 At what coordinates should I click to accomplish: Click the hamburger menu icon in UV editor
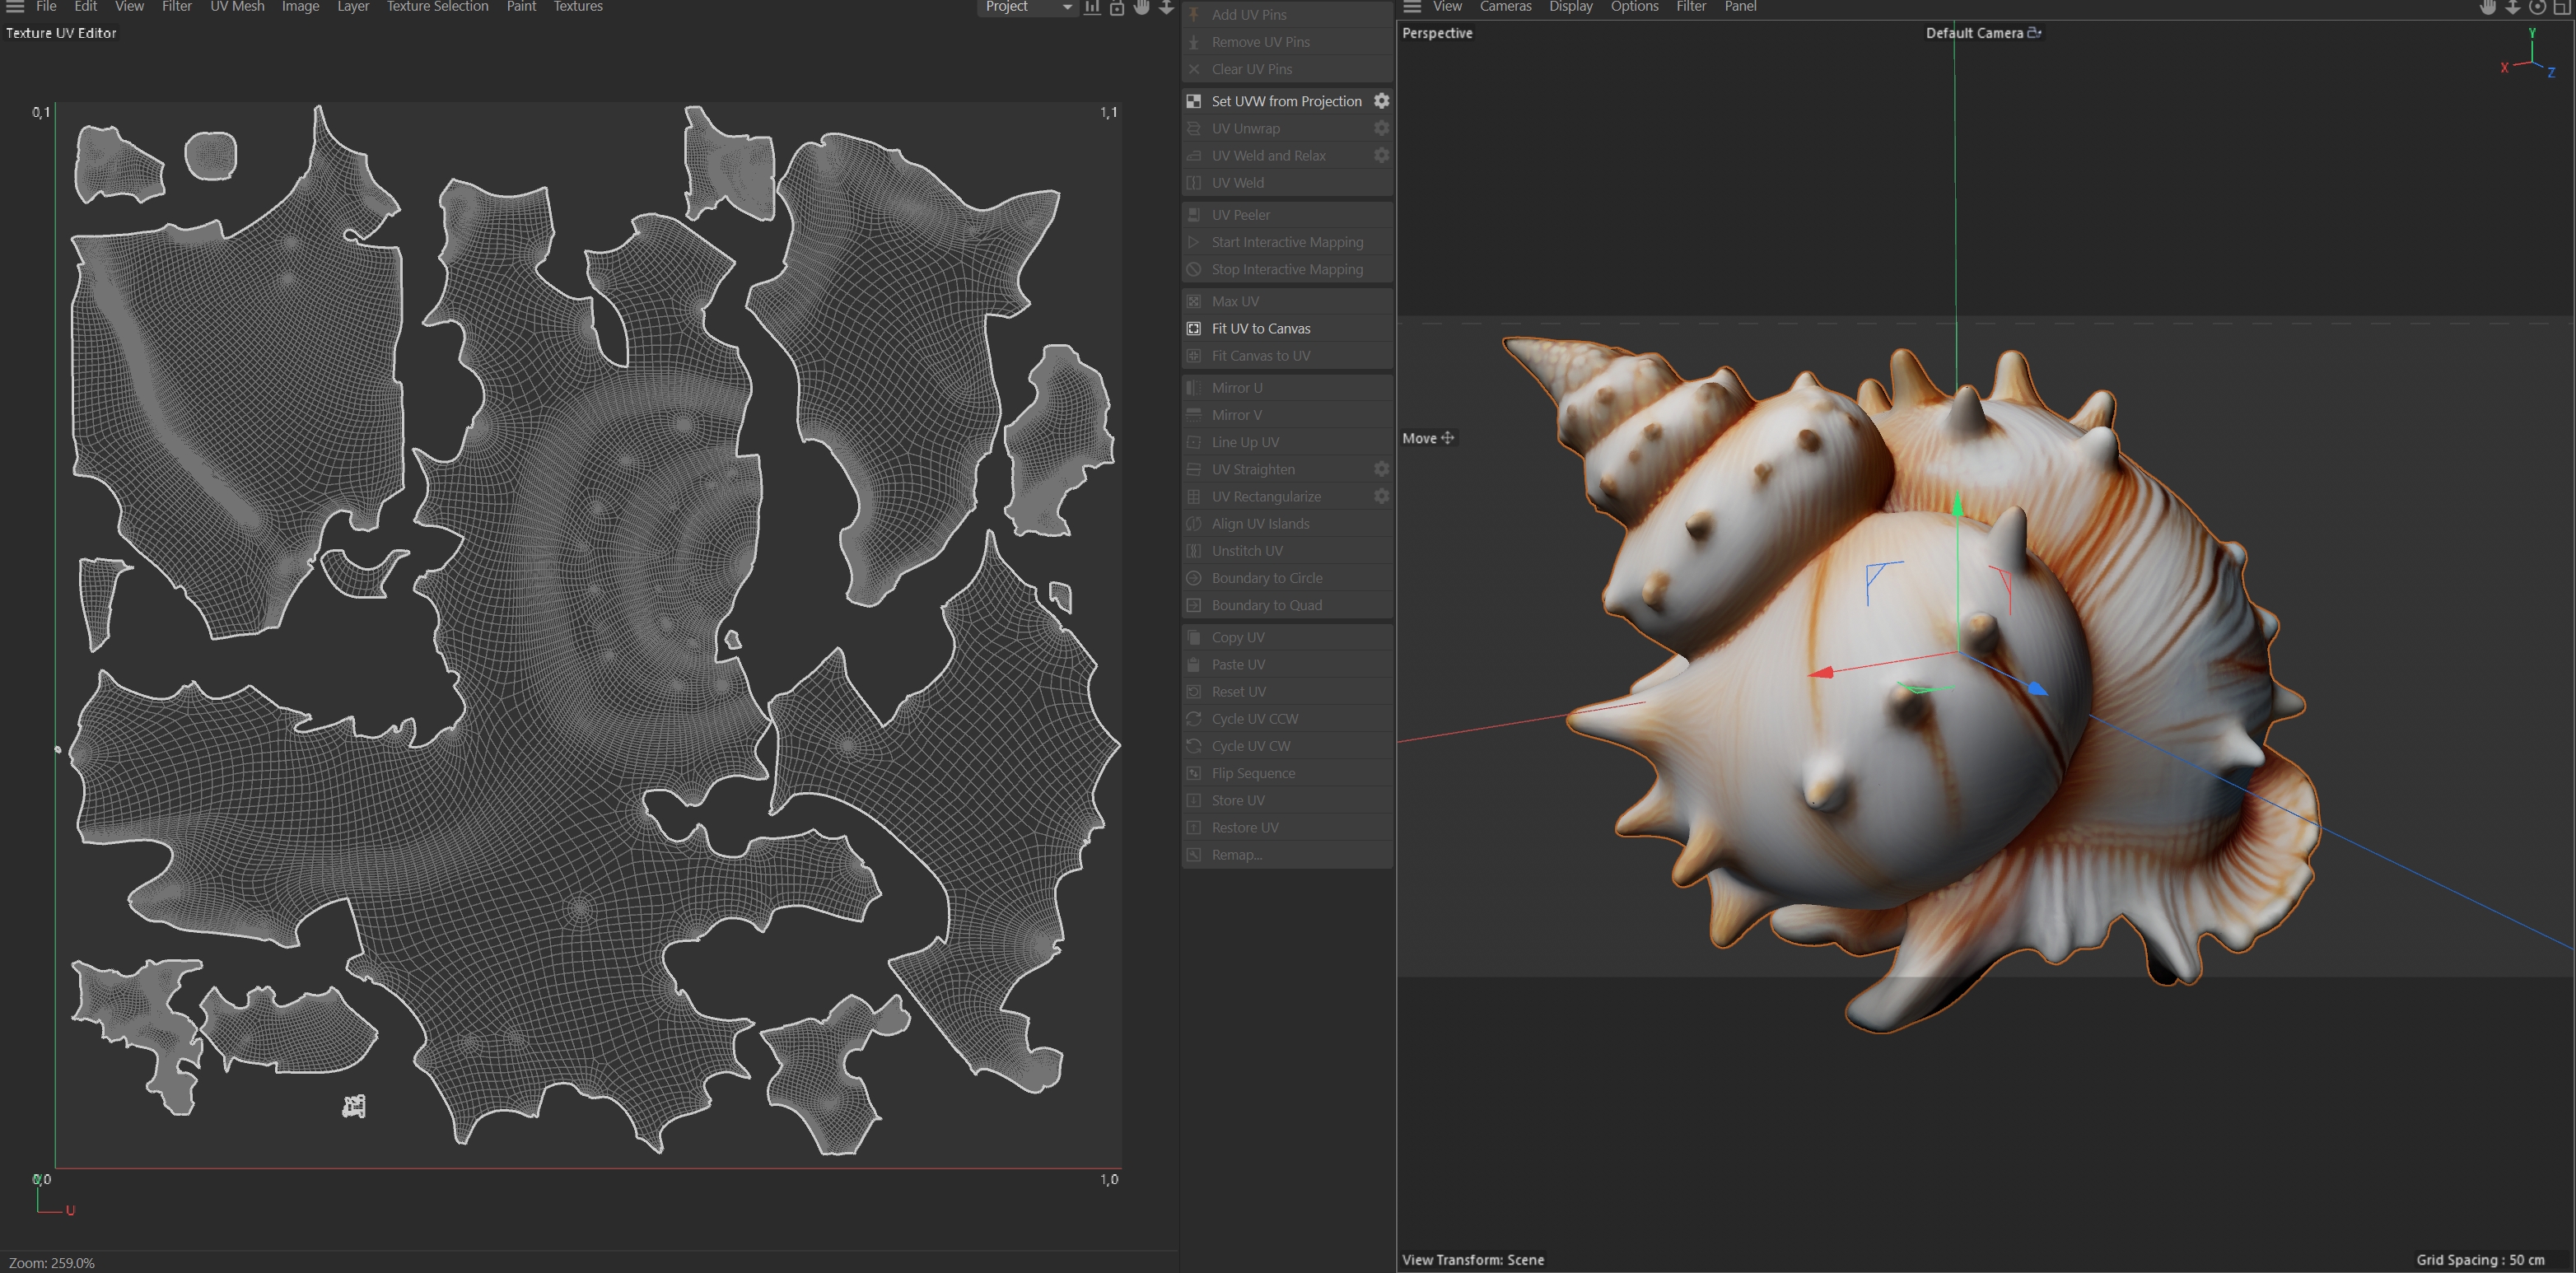tap(15, 6)
